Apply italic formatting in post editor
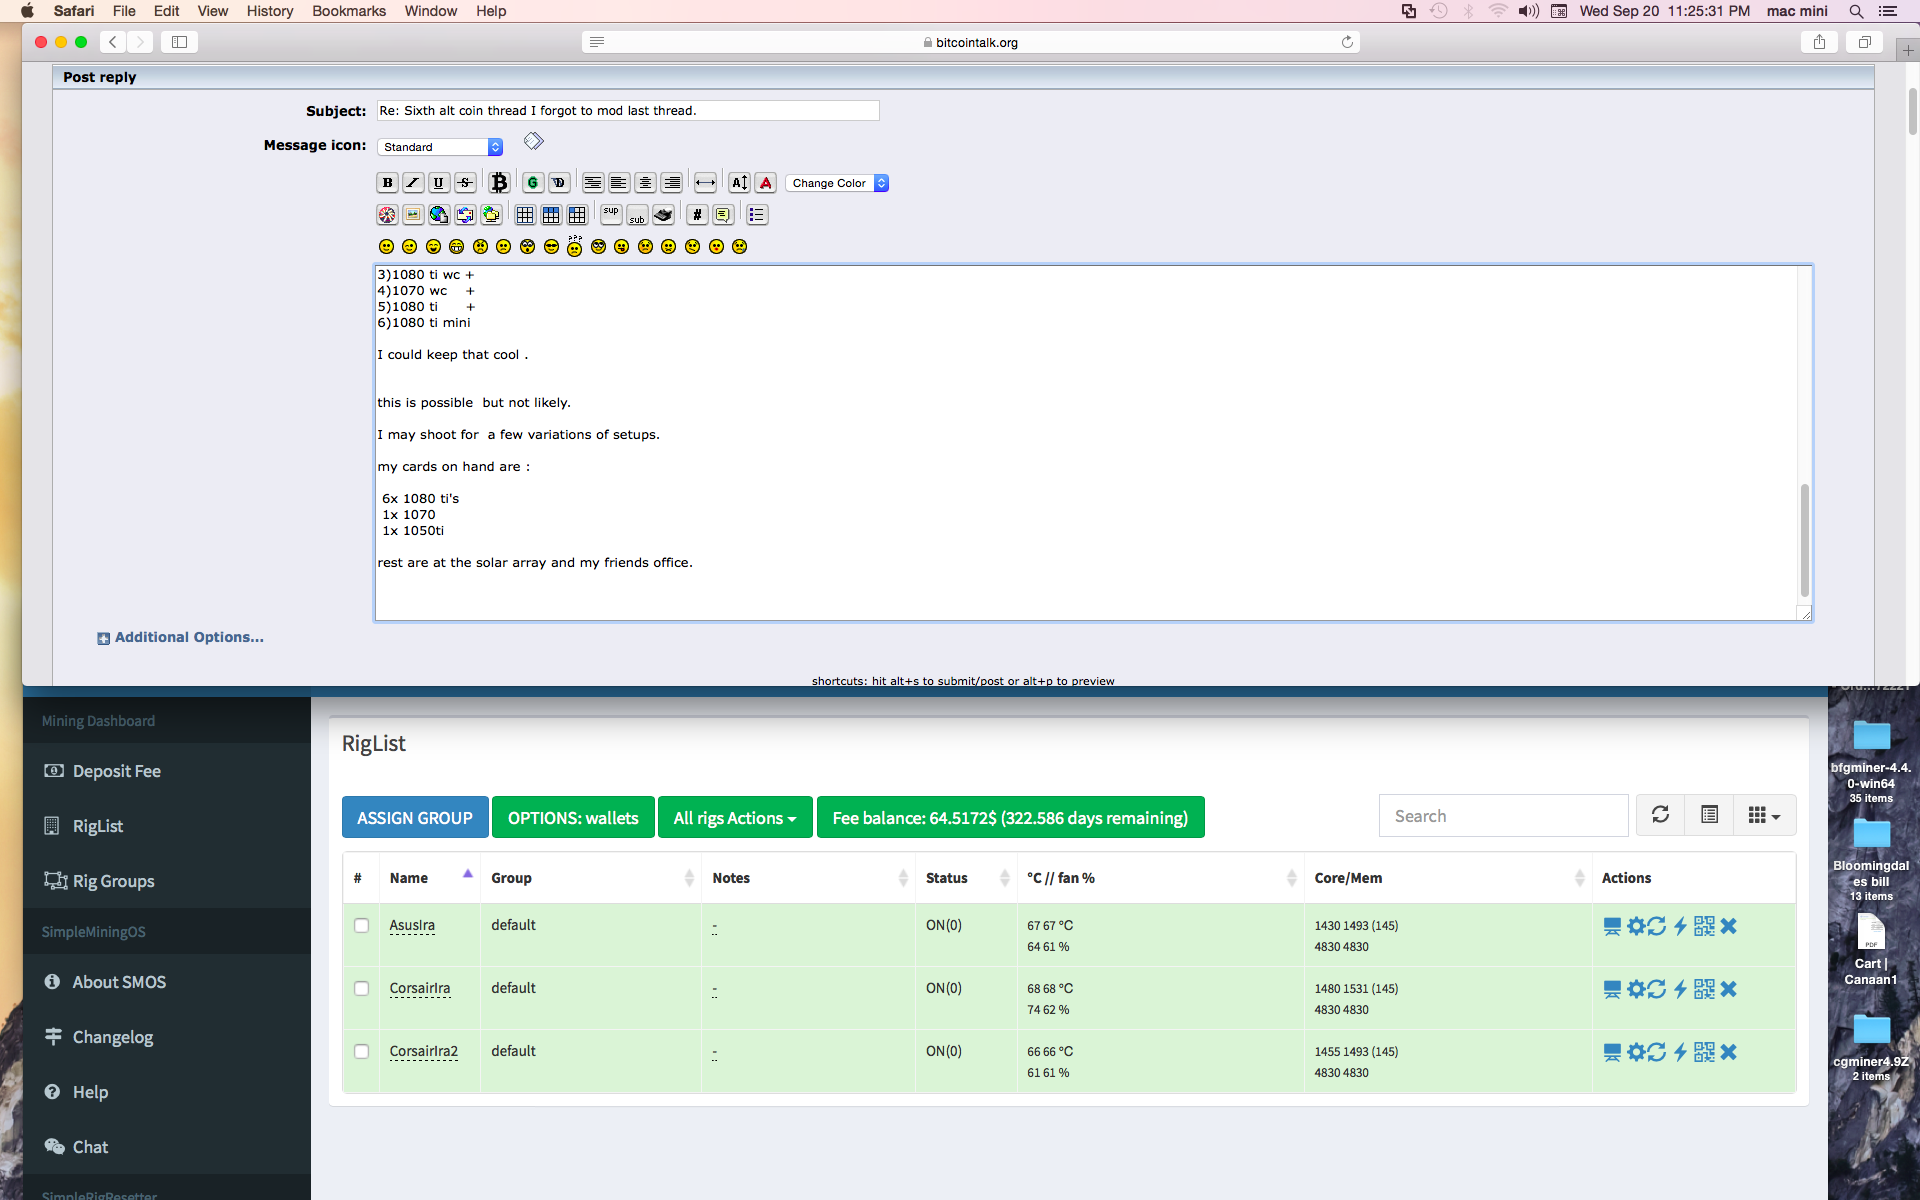 413,183
